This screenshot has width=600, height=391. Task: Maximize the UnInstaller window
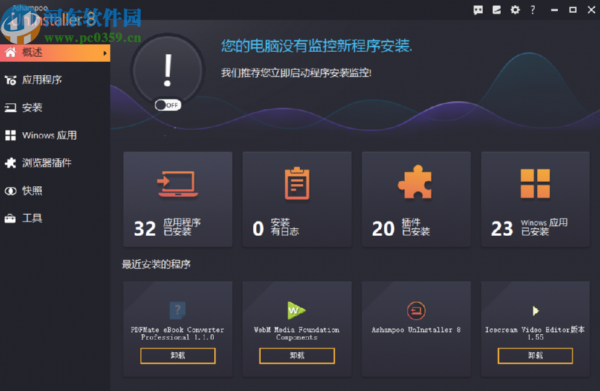coord(573,10)
